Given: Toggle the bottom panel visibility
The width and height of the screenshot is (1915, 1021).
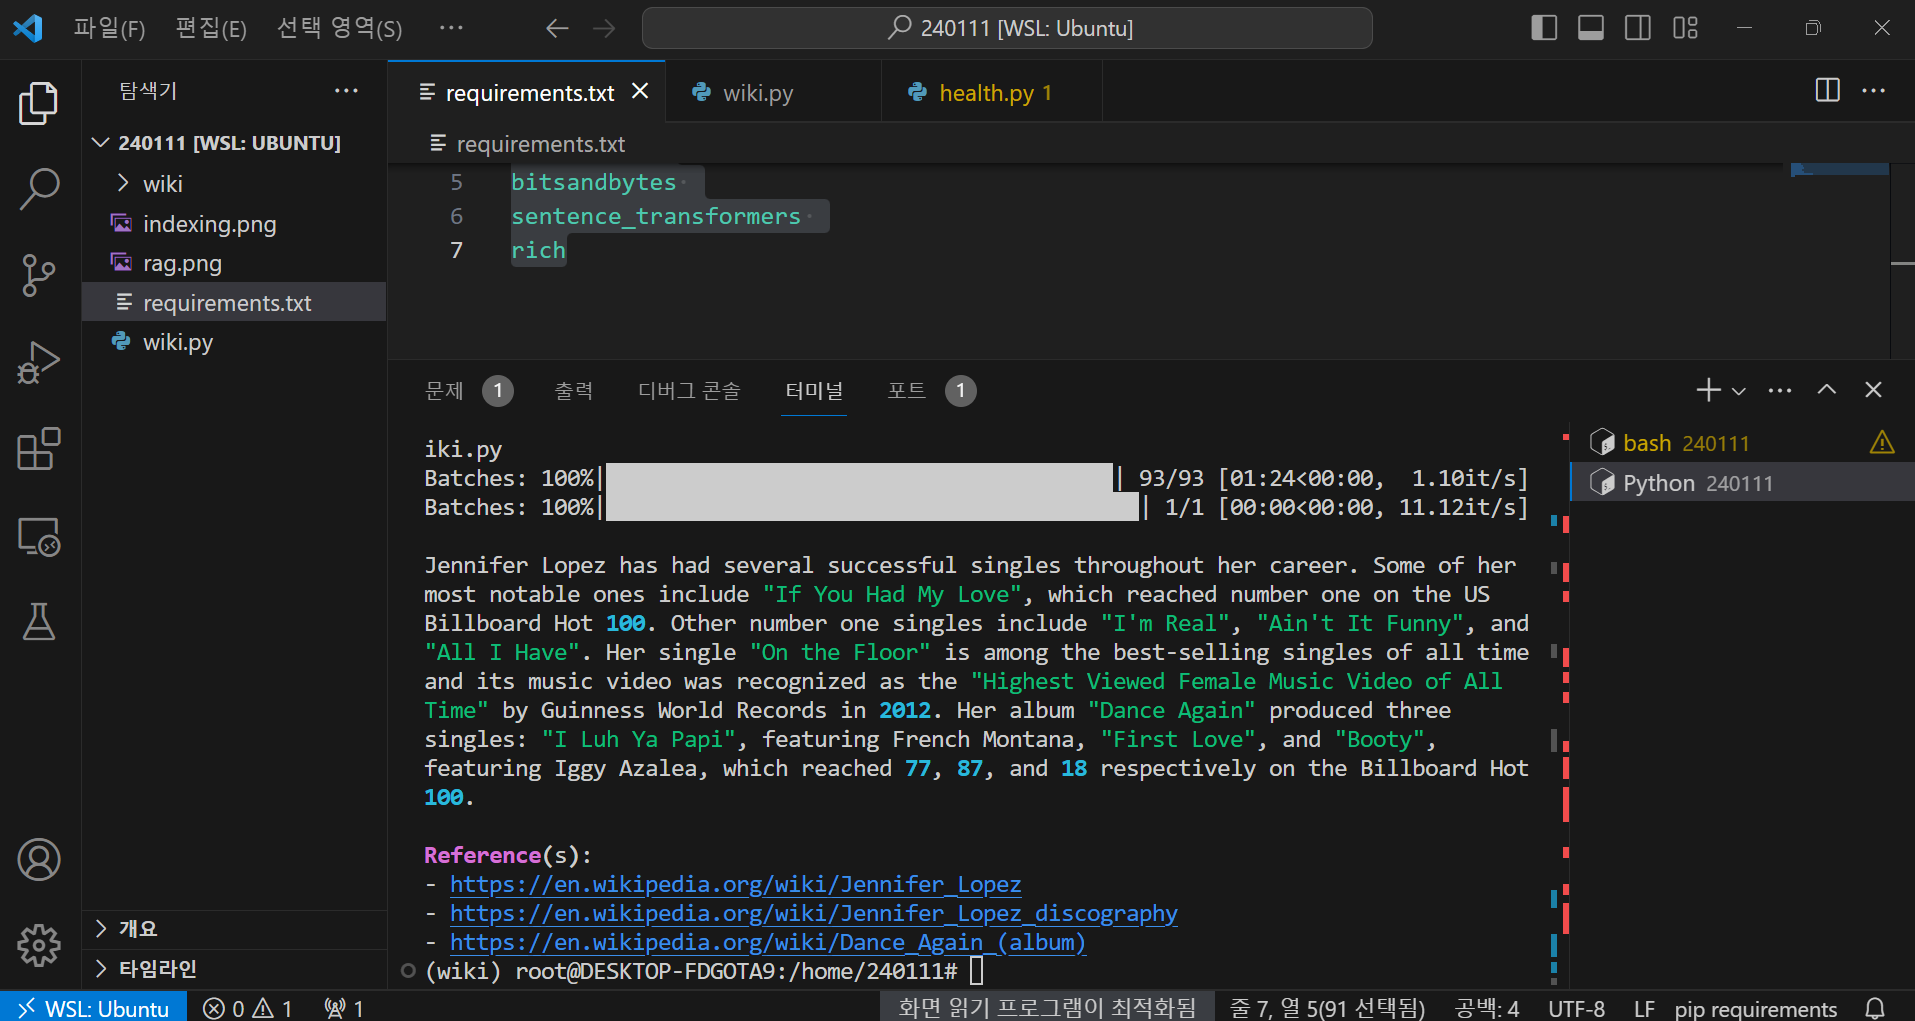Looking at the screenshot, I should [1591, 28].
